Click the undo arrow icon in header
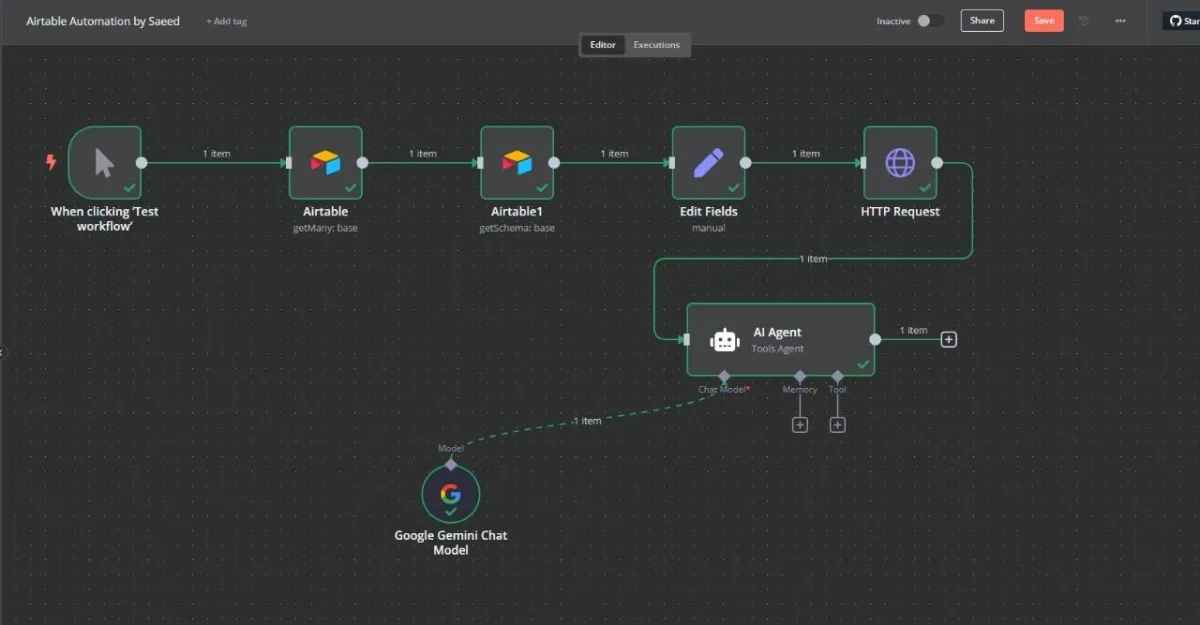The width and height of the screenshot is (1200, 625). pyautogui.click(x=1084, y=20)
